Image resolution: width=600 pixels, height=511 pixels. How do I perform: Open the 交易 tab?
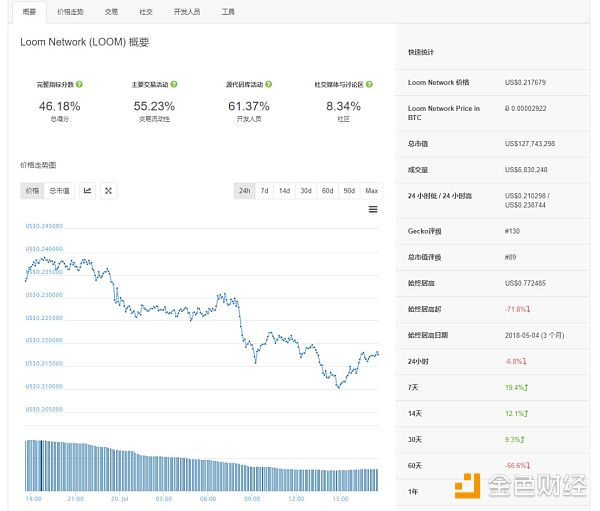tap(111, 12)
